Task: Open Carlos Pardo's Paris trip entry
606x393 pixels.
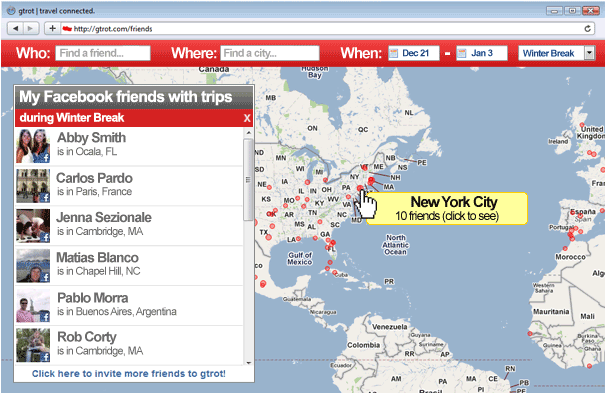Action: tap(129, 186)
